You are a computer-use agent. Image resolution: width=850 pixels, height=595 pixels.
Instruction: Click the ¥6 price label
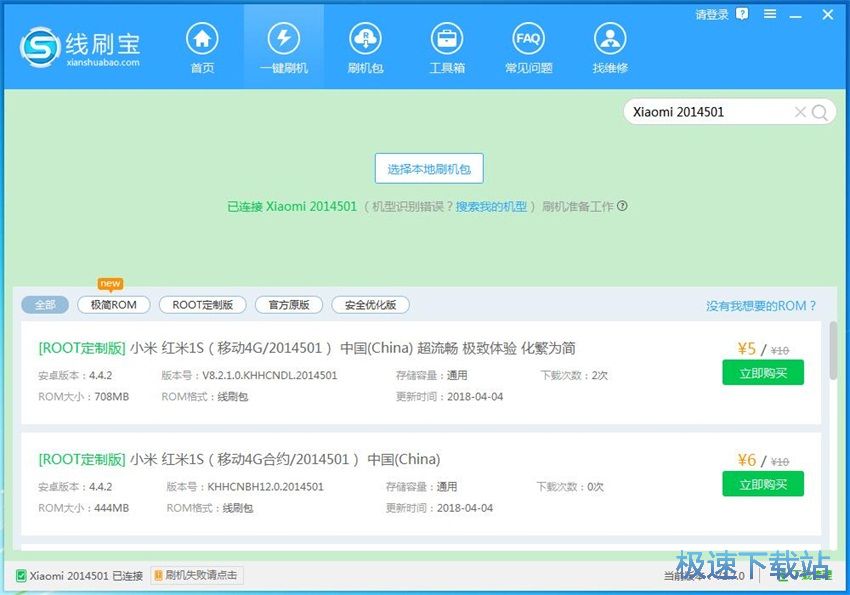pos(746,460)
